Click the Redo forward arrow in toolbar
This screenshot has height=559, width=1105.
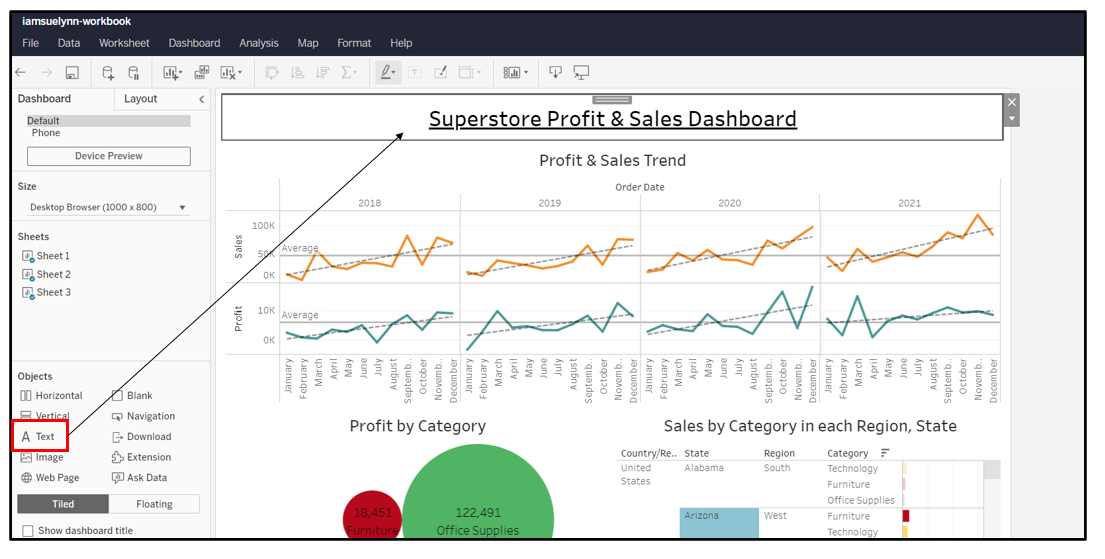tap(47, 72)
